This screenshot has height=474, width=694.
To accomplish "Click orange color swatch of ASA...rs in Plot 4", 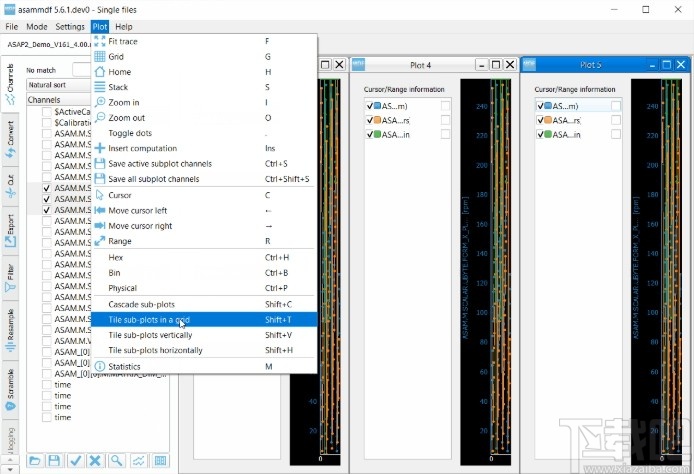I will point(378,120).
